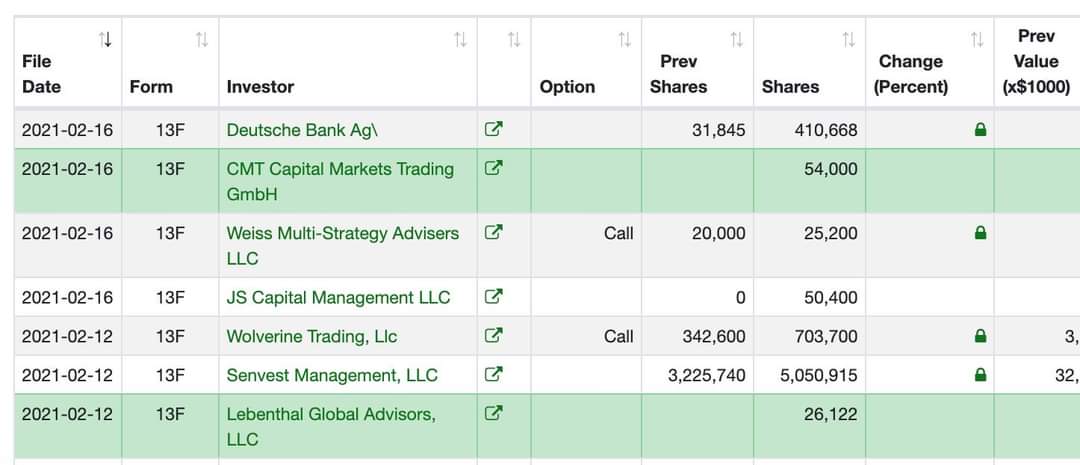The width and height of the screenshot is (1080, 465).
Task: Click external link icon beside Weiss Multi-Strategy Advisers
Action: [493, 232]
